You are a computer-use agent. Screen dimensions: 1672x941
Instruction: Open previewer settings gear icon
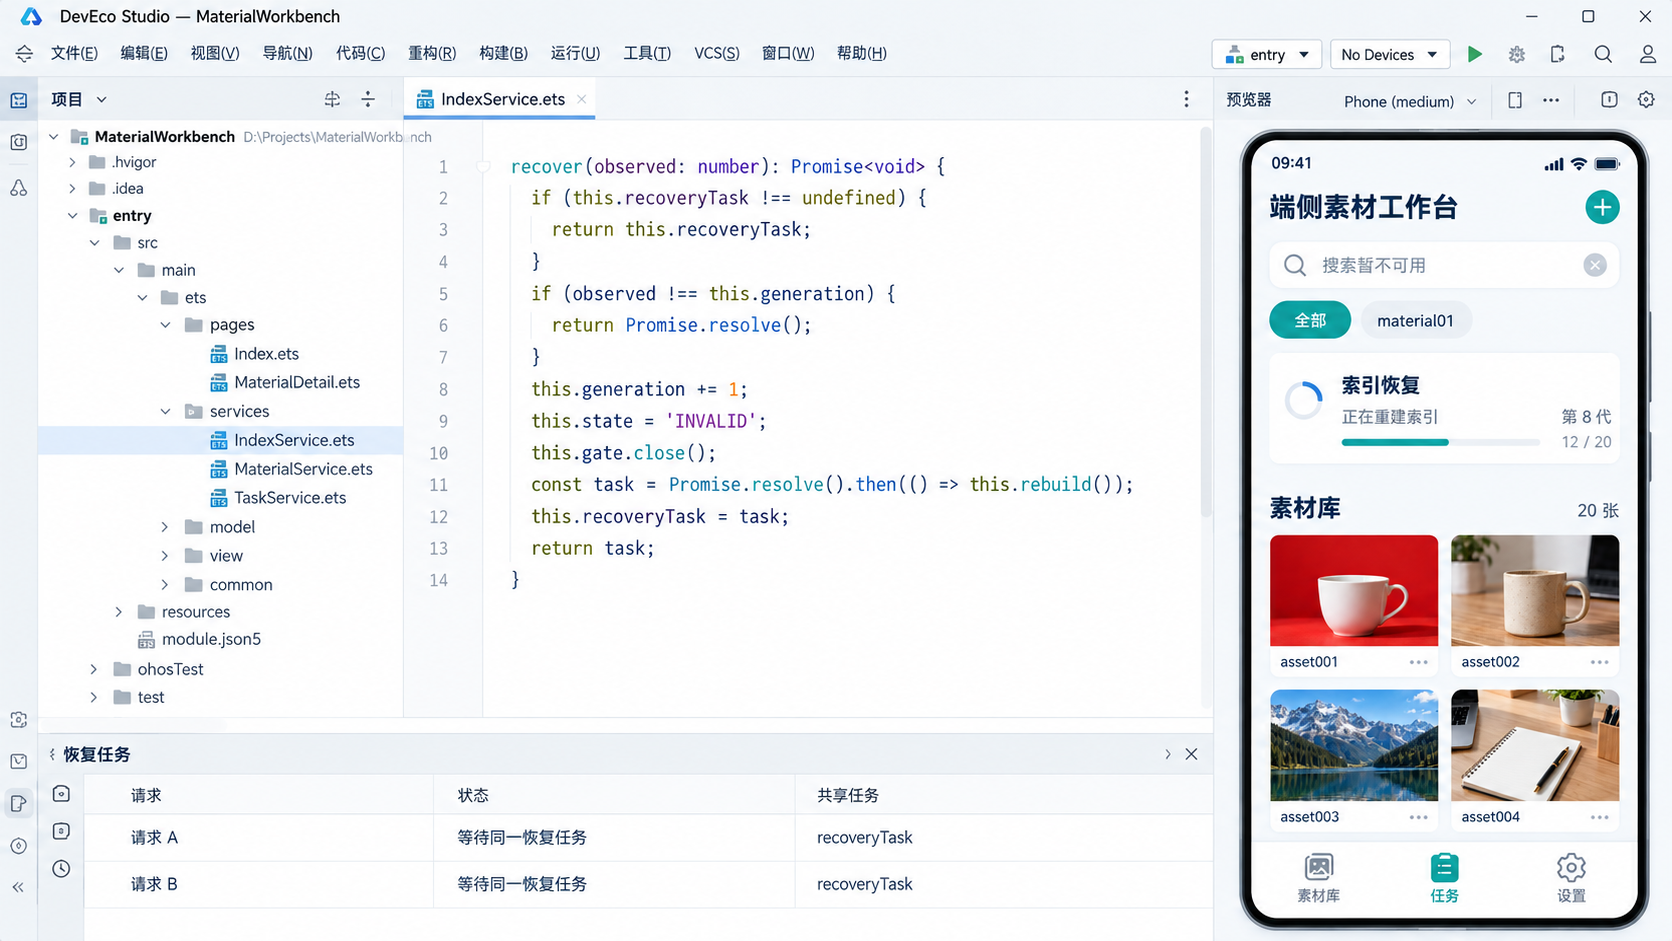1646,100
